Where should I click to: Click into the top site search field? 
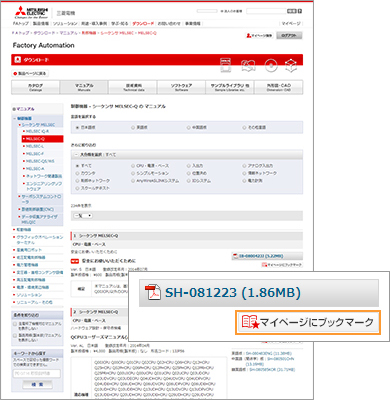click(x=266, y=11)
